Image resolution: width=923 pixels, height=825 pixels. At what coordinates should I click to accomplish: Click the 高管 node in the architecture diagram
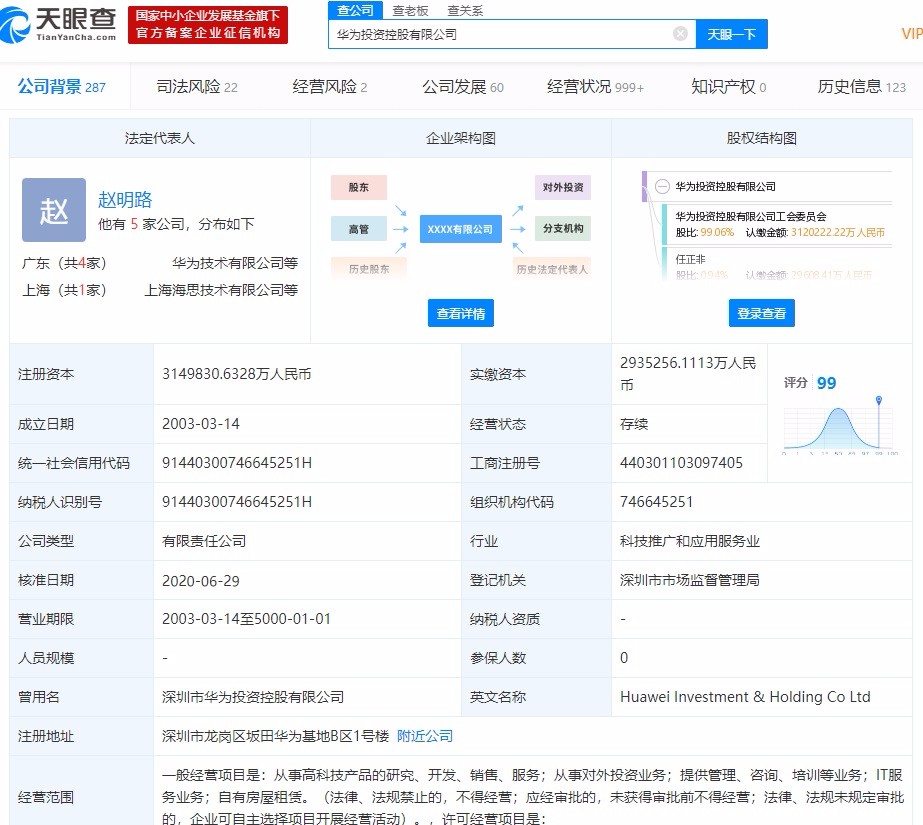358,228
